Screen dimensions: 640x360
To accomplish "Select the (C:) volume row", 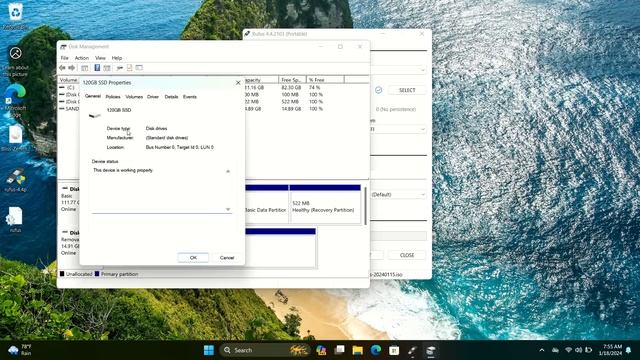I will pyautogui.click(x=70, y=87).
